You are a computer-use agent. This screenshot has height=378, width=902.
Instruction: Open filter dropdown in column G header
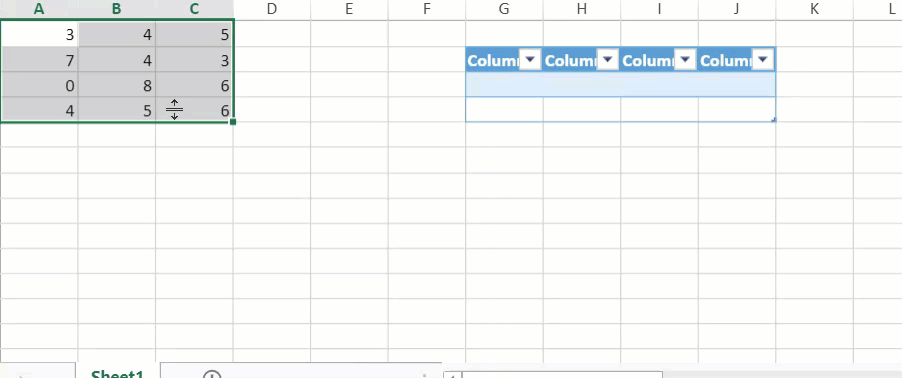click(530, 59)
